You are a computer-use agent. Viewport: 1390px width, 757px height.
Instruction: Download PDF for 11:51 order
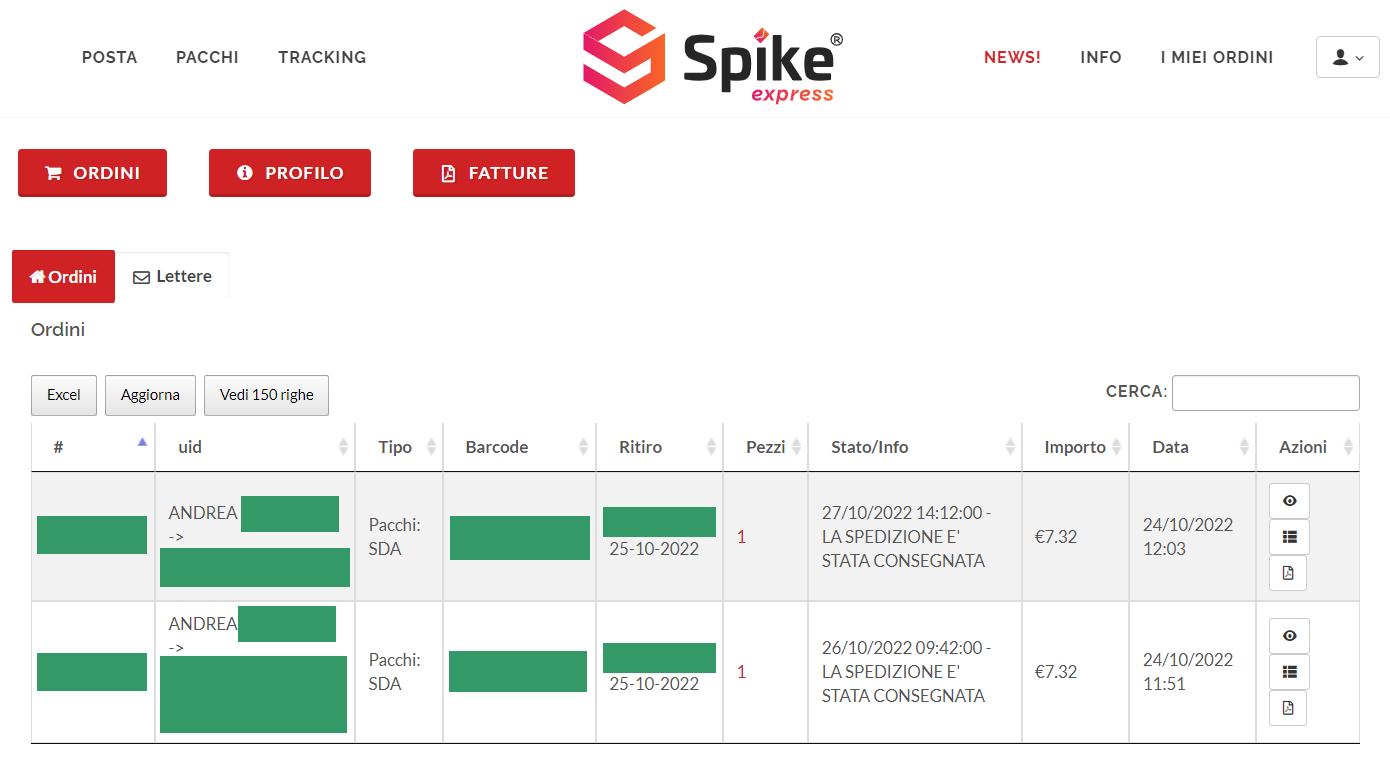pos(1288,708)
